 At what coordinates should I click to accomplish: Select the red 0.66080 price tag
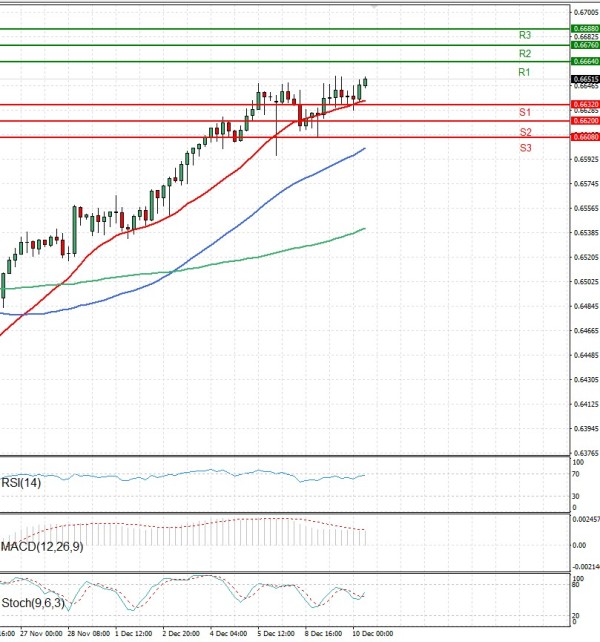click(x=585, y=137)
